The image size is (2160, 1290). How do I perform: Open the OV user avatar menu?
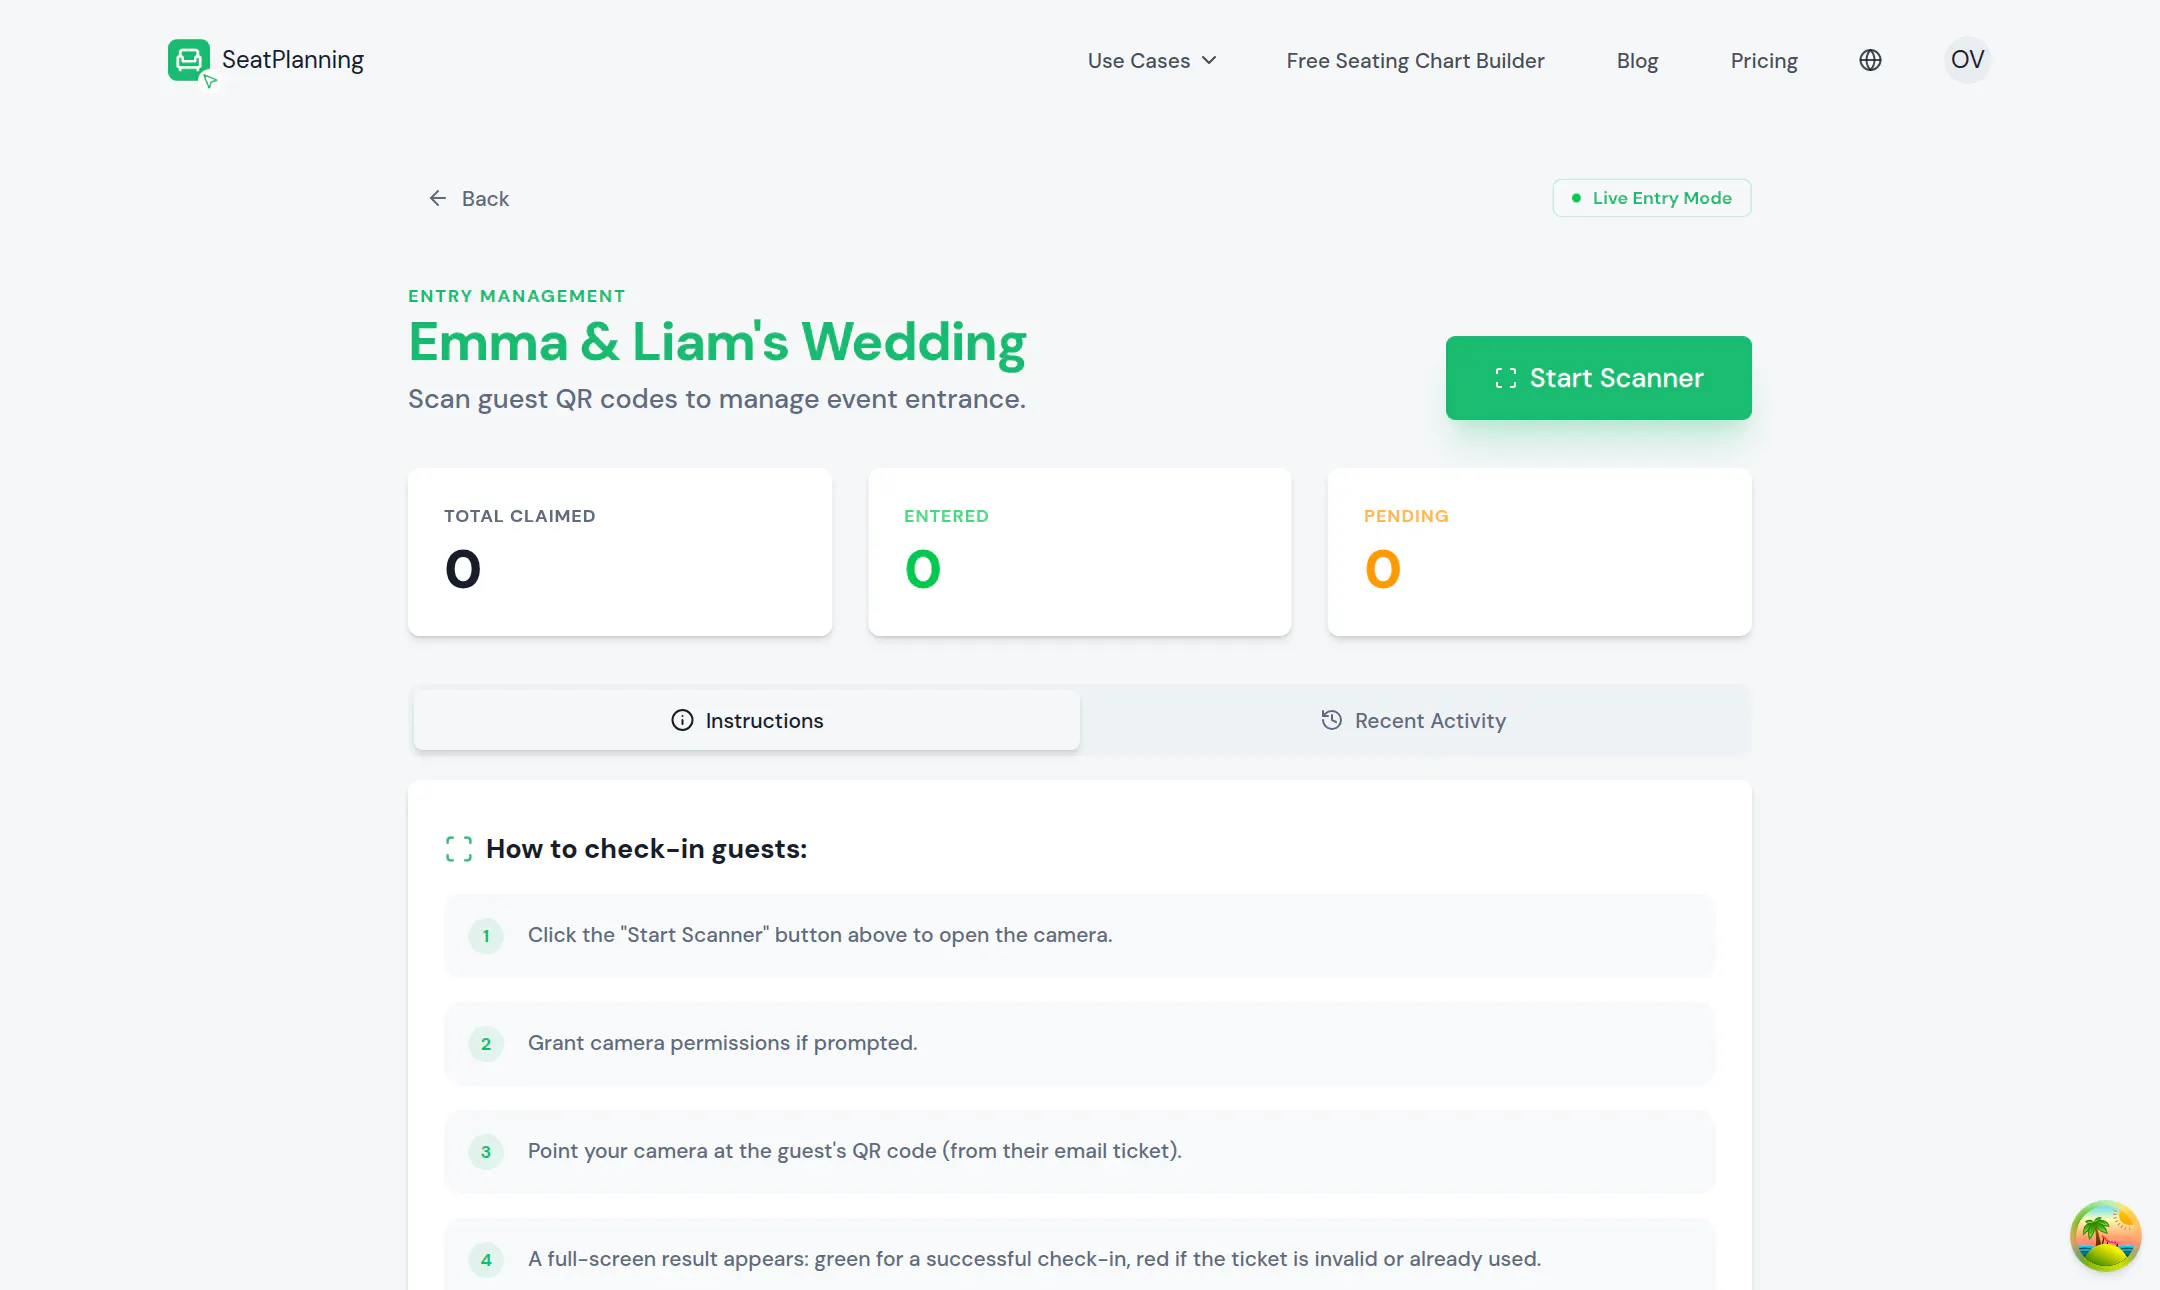point(1967,60)
